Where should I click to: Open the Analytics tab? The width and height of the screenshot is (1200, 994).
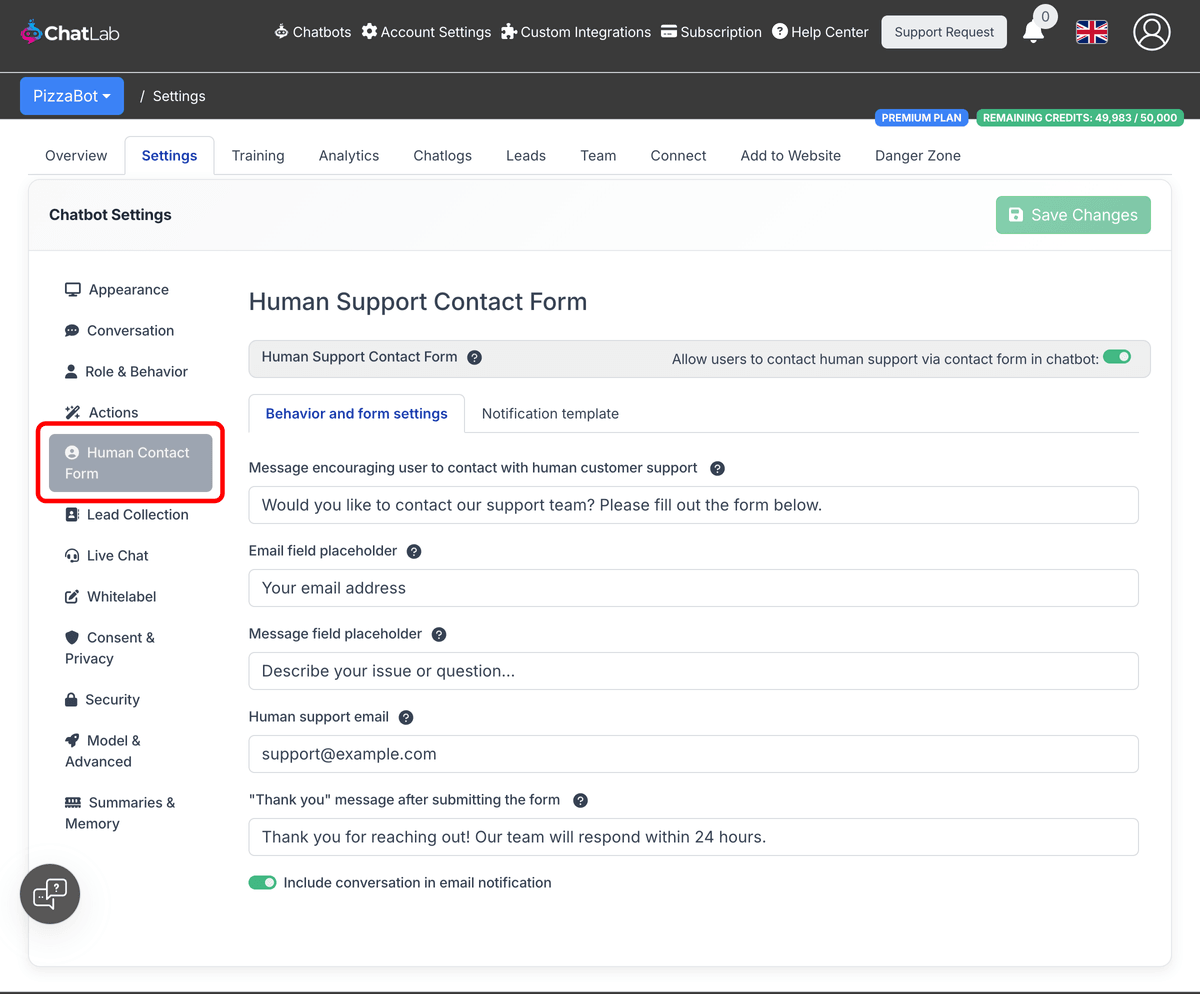pos(348,155)
